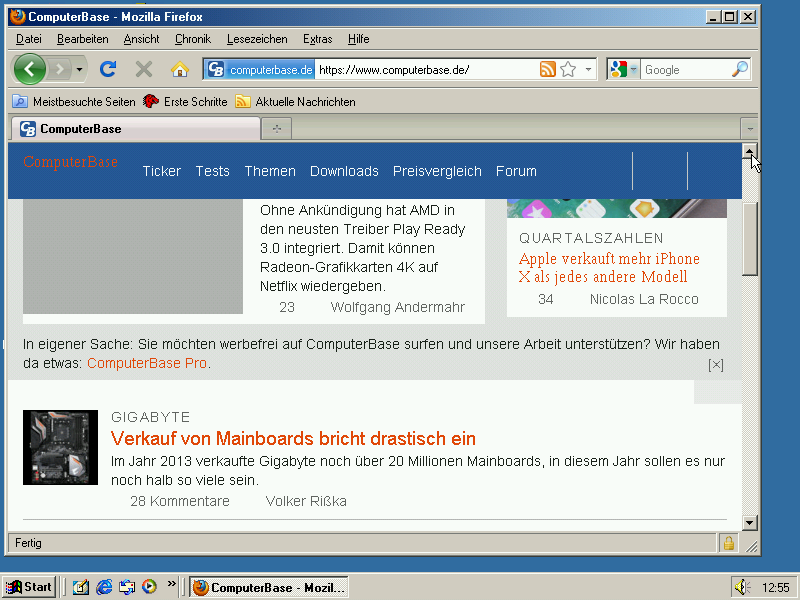Launch media player from quick launch
800x600 pixels.
(x=149, y=587)
